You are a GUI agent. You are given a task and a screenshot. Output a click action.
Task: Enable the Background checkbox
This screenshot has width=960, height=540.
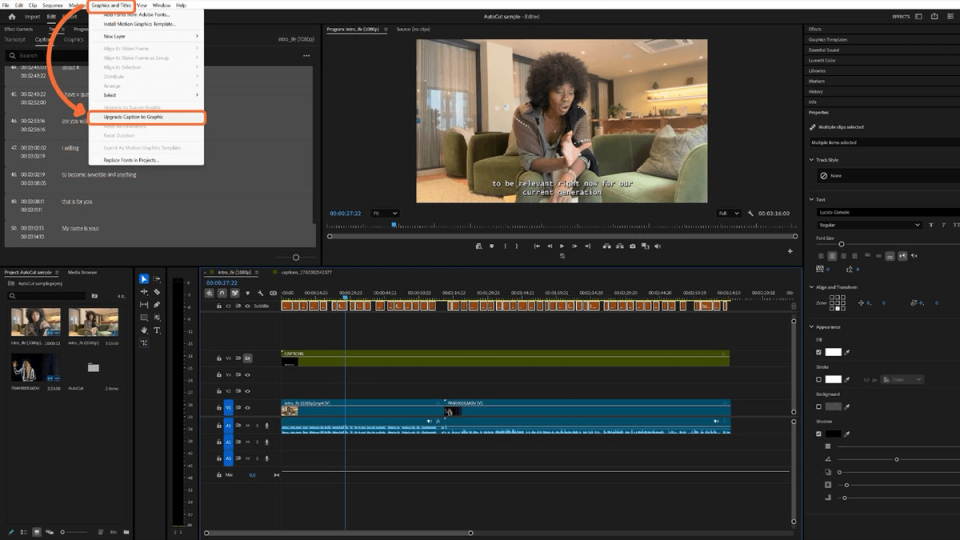coord(819,407)
